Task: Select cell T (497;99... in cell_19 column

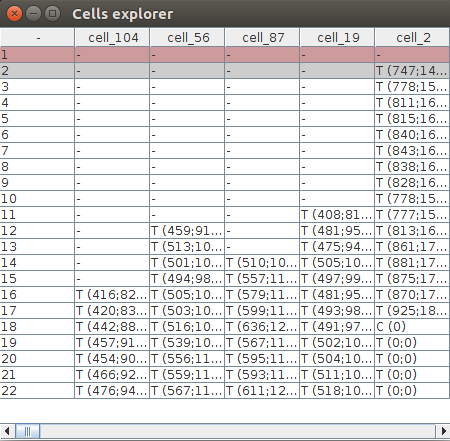Action: pyautogui.click(x=337, y=279)
